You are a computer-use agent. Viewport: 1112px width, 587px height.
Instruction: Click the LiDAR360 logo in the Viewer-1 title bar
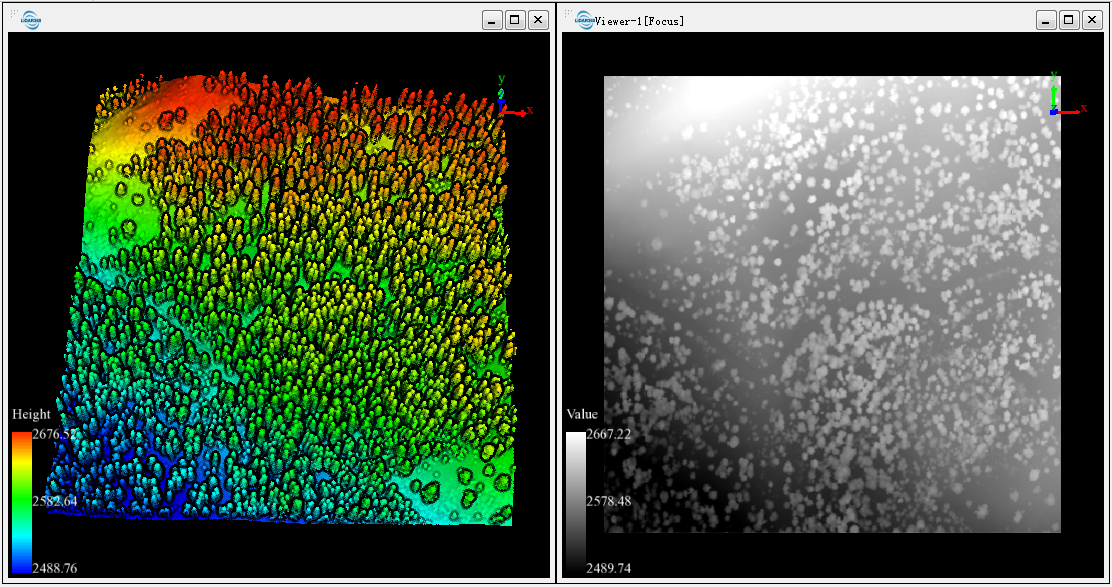click(x=584, y=19)
